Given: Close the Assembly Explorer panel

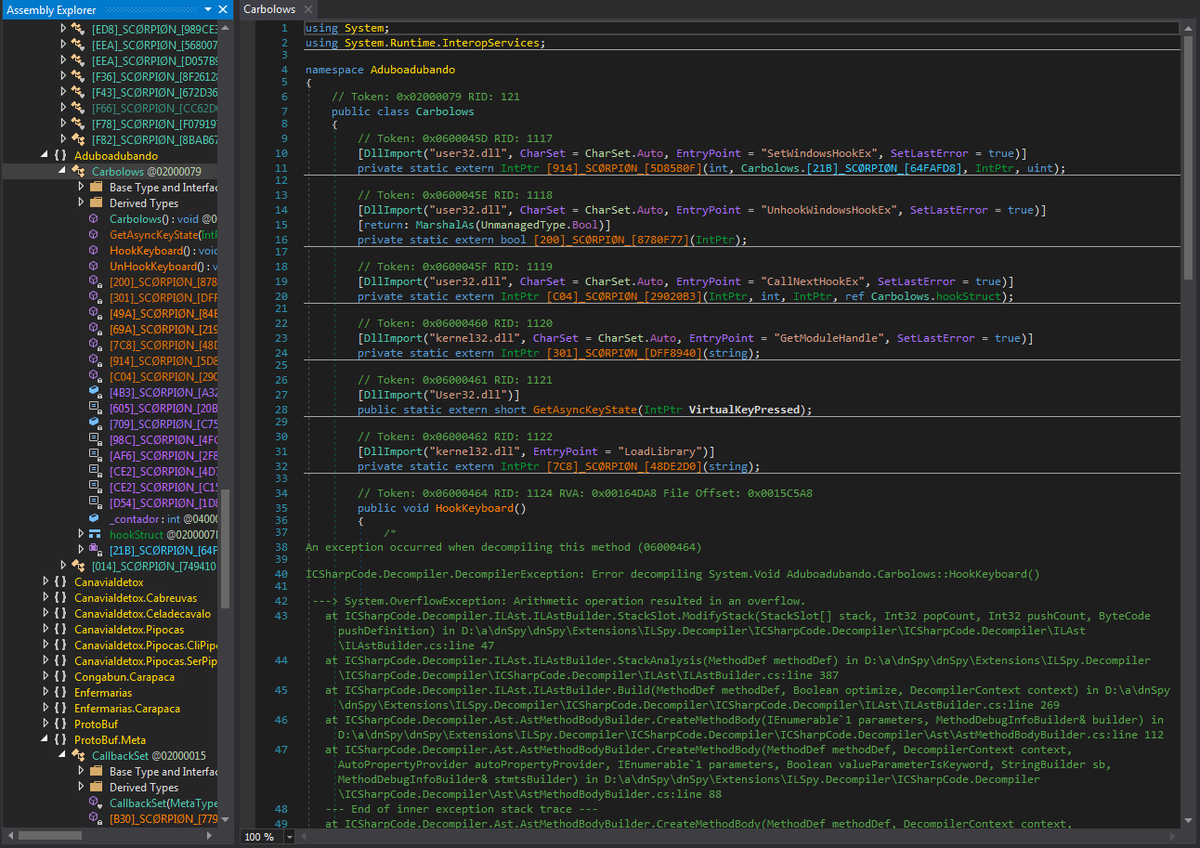Looking at the screenshot, I should point(223,9).
